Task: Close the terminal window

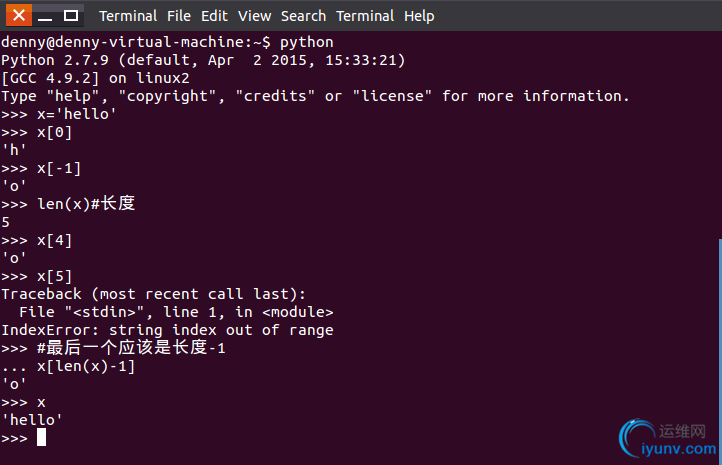Action: pyautogui.click(x=19, y=16)
